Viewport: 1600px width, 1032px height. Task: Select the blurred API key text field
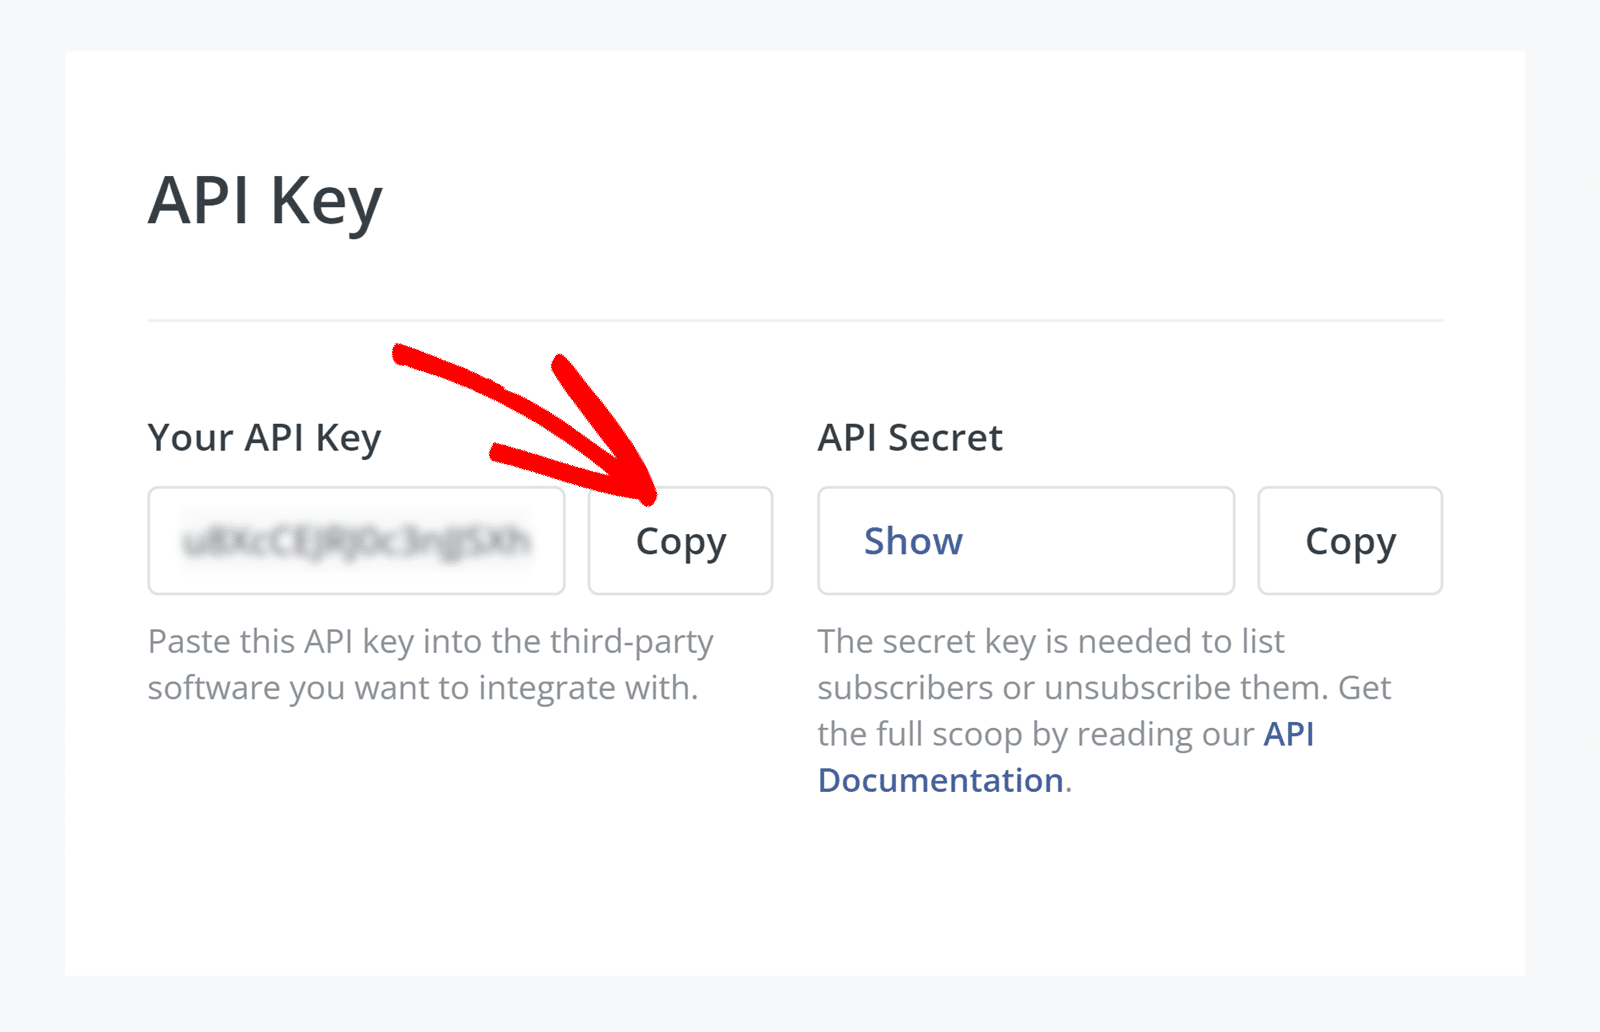tap(356, 541)
